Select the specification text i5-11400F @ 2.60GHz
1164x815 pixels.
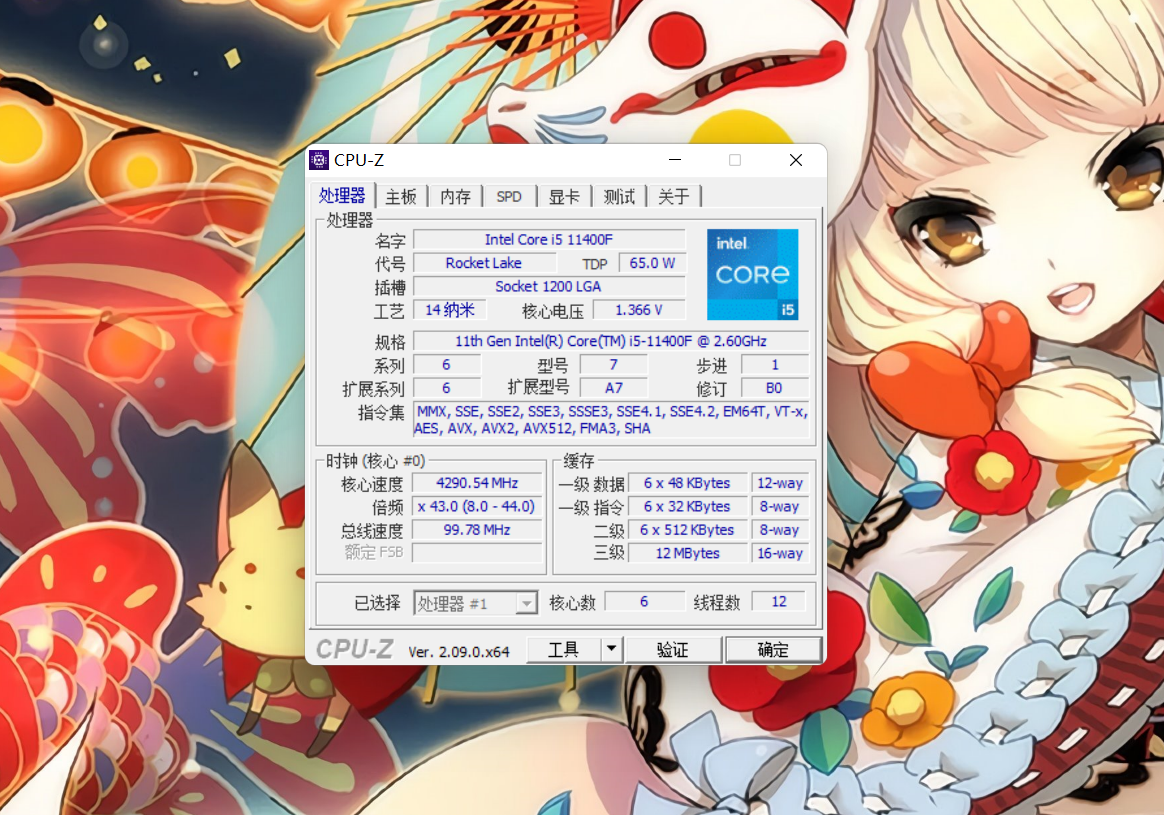tap(611, 341)
